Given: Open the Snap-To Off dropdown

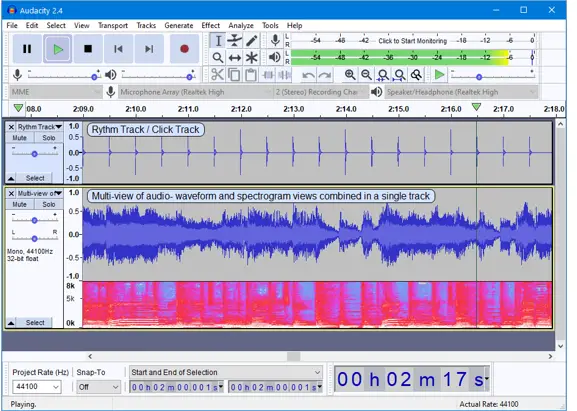Looking at the screenshot, I should [x=98, y=387].
